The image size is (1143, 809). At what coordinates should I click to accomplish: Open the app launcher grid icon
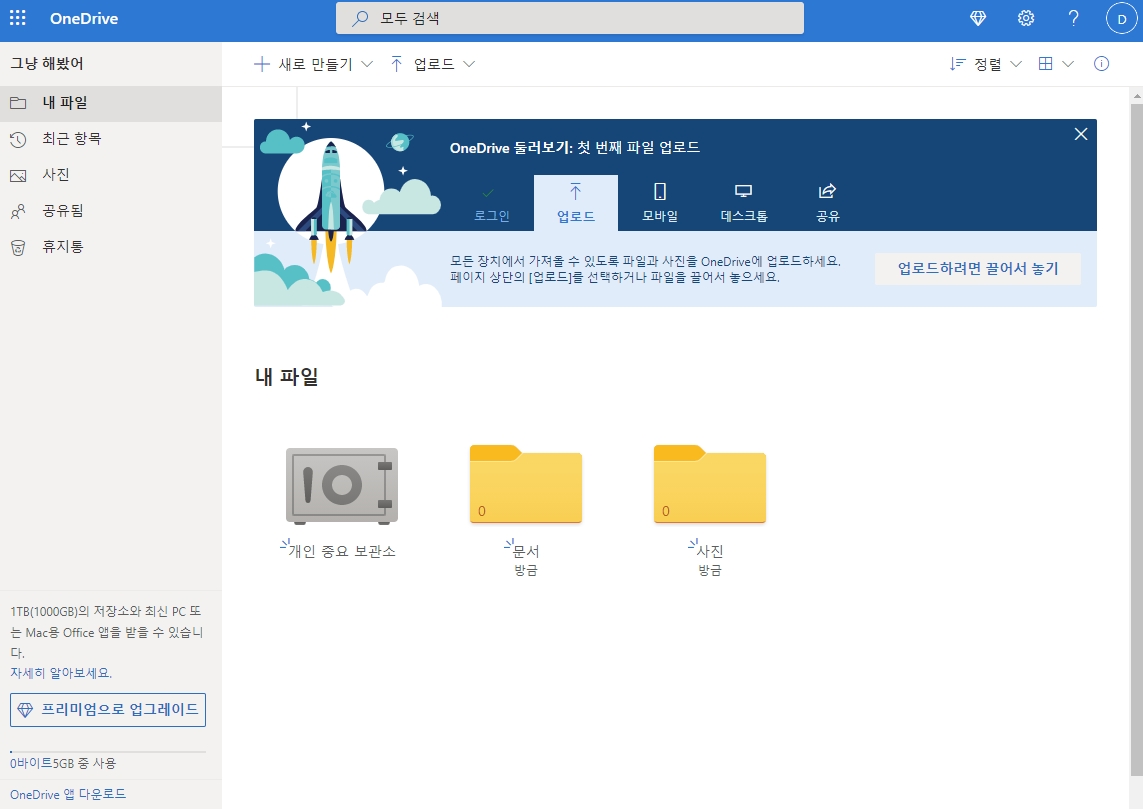click(x=17, y=18)
